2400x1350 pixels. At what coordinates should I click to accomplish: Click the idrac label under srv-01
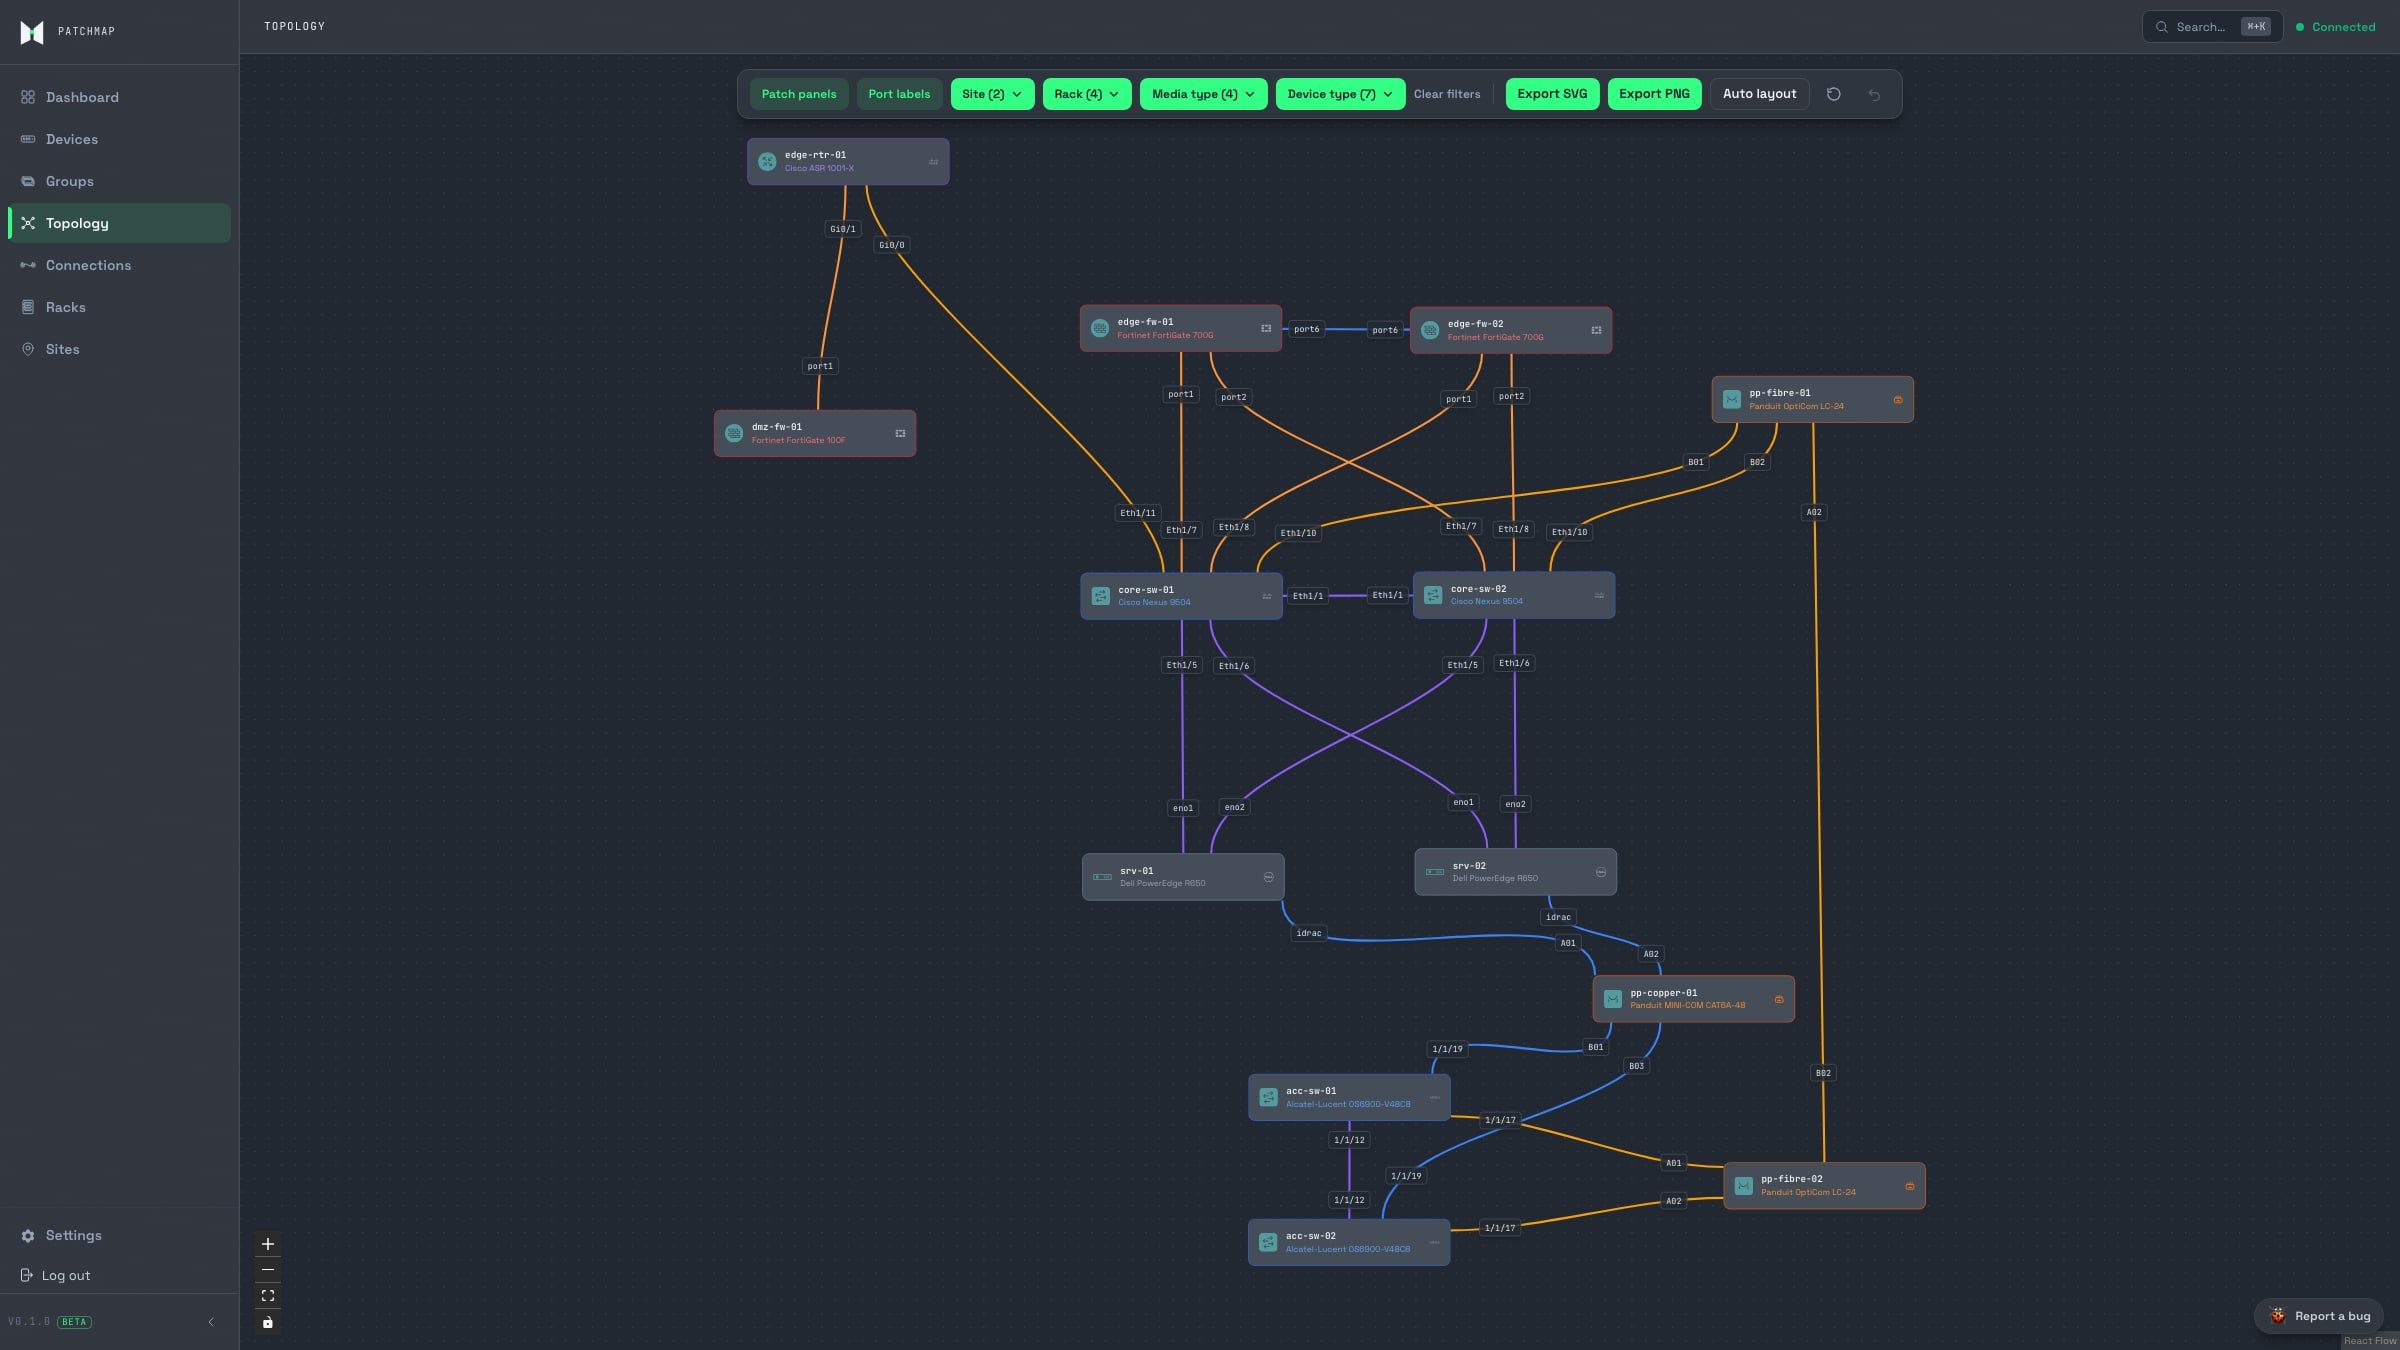pyautogui.click(x=1309, y=933)
